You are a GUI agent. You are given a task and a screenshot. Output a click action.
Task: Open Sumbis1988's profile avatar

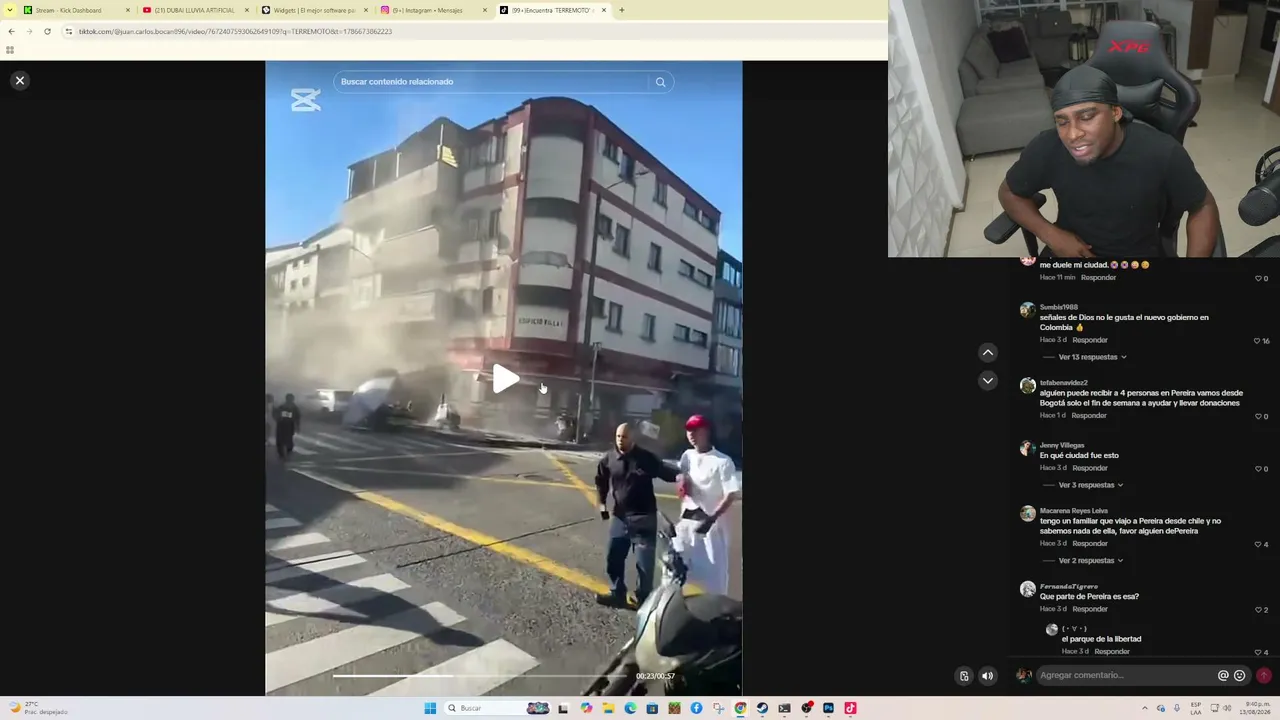point(1027,310)
